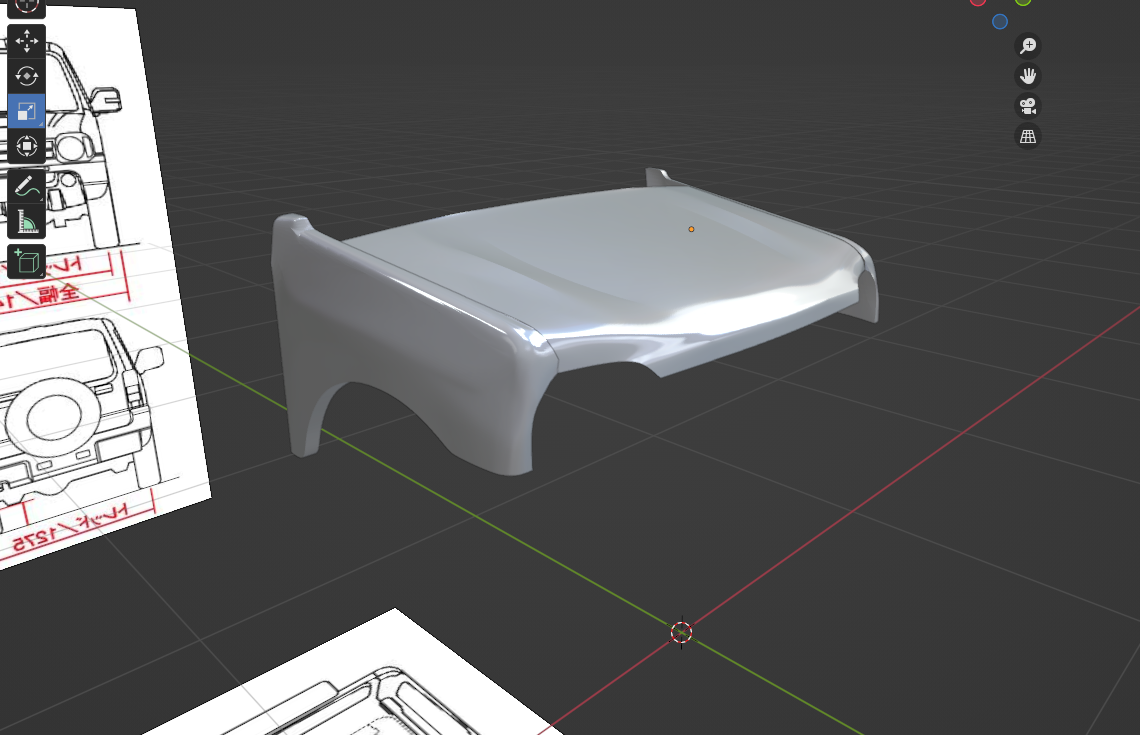Select the Annotate pencil tool
The height and width of the screenshot is (735, 1140).
tap(27, 187)
